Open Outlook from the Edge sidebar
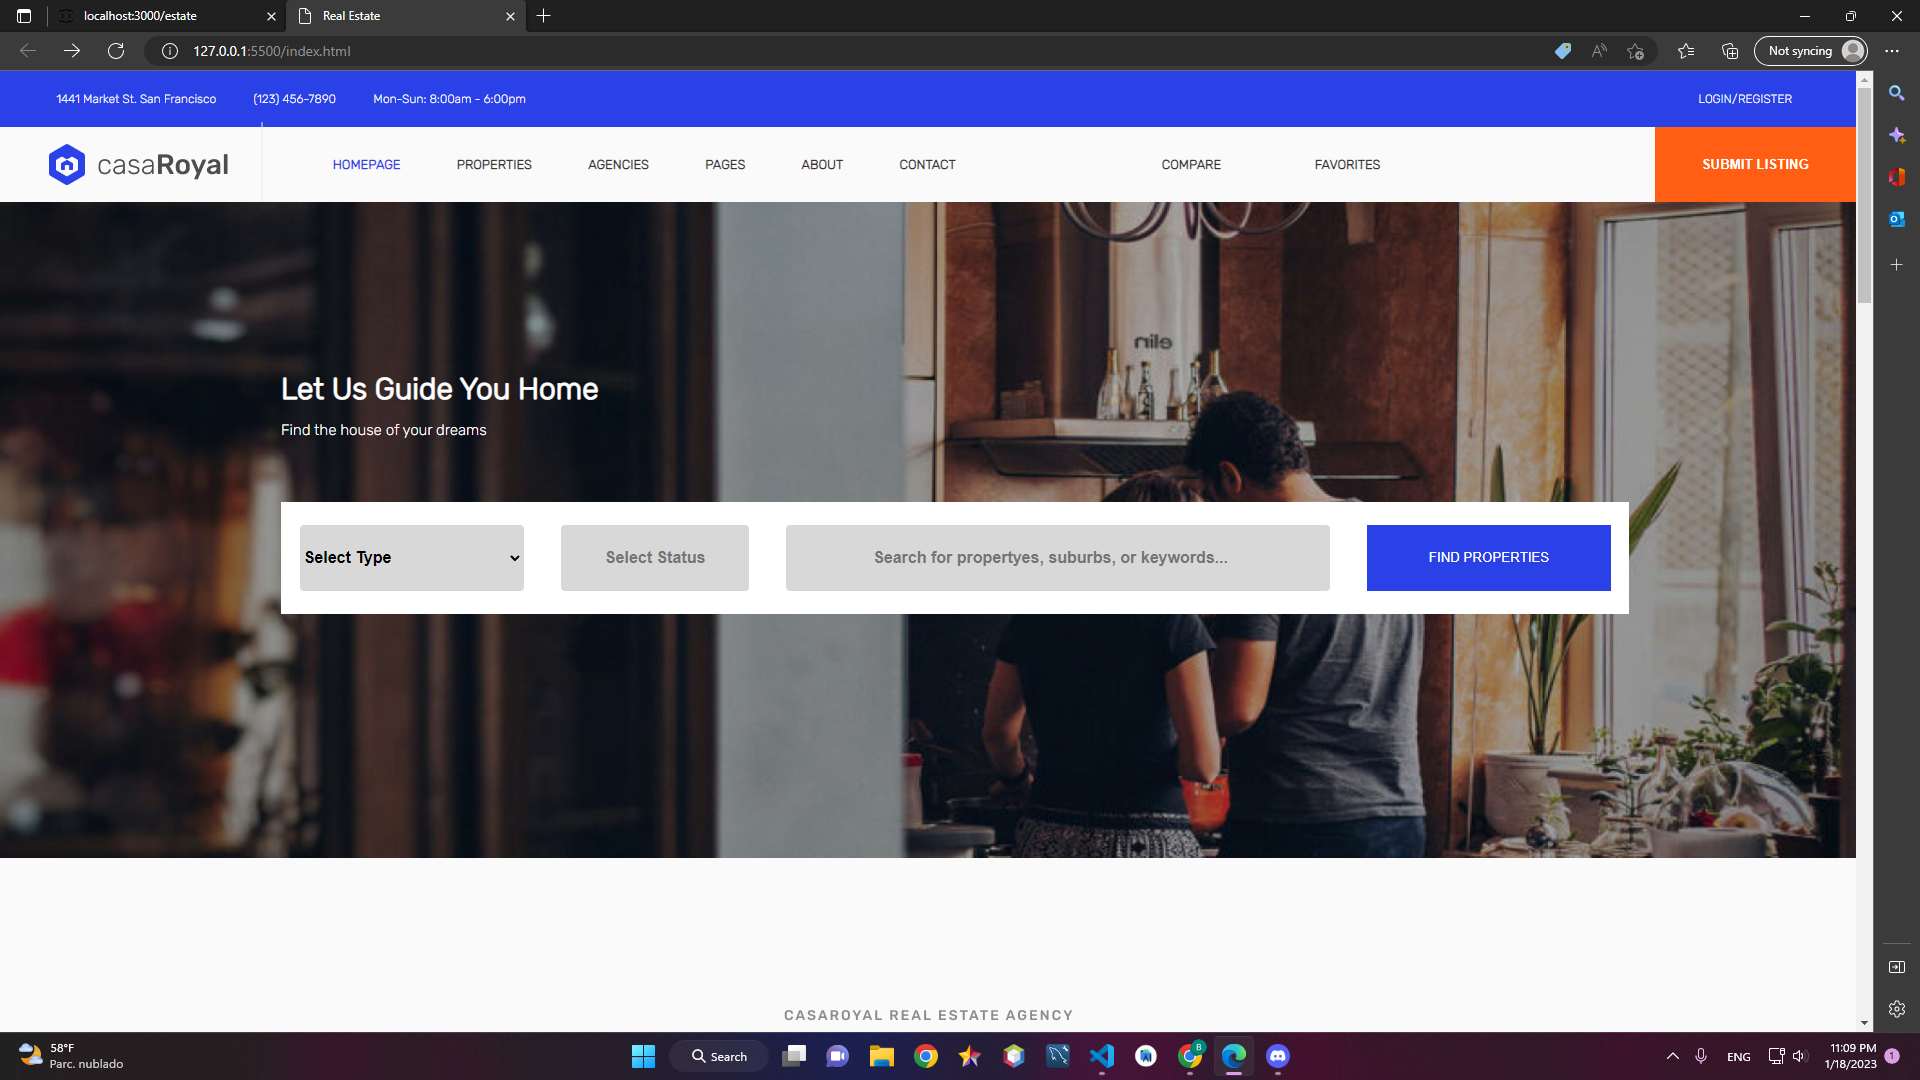 pos(1897,219)
